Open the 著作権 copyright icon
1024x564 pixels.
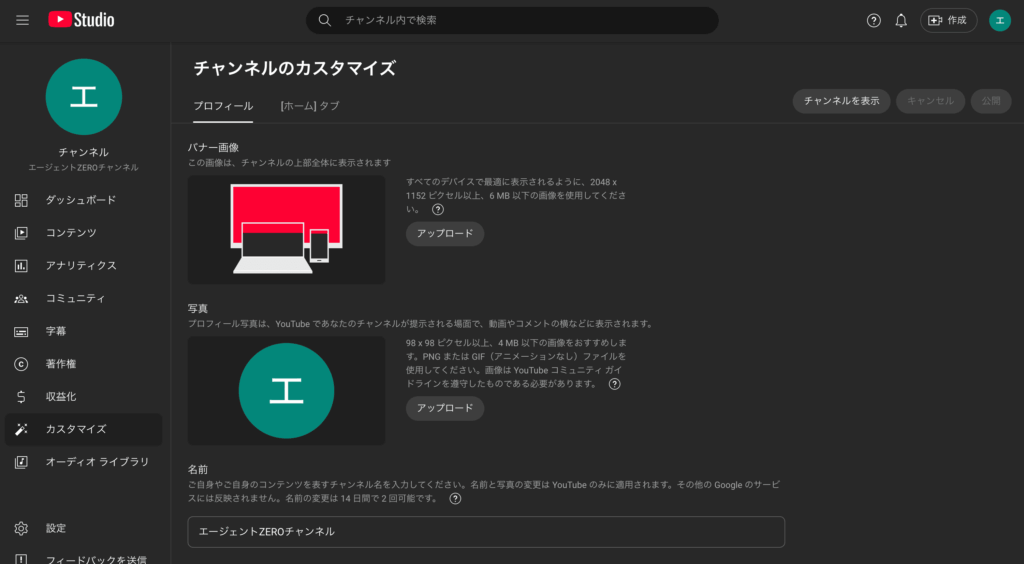click(x=21, y=364)
